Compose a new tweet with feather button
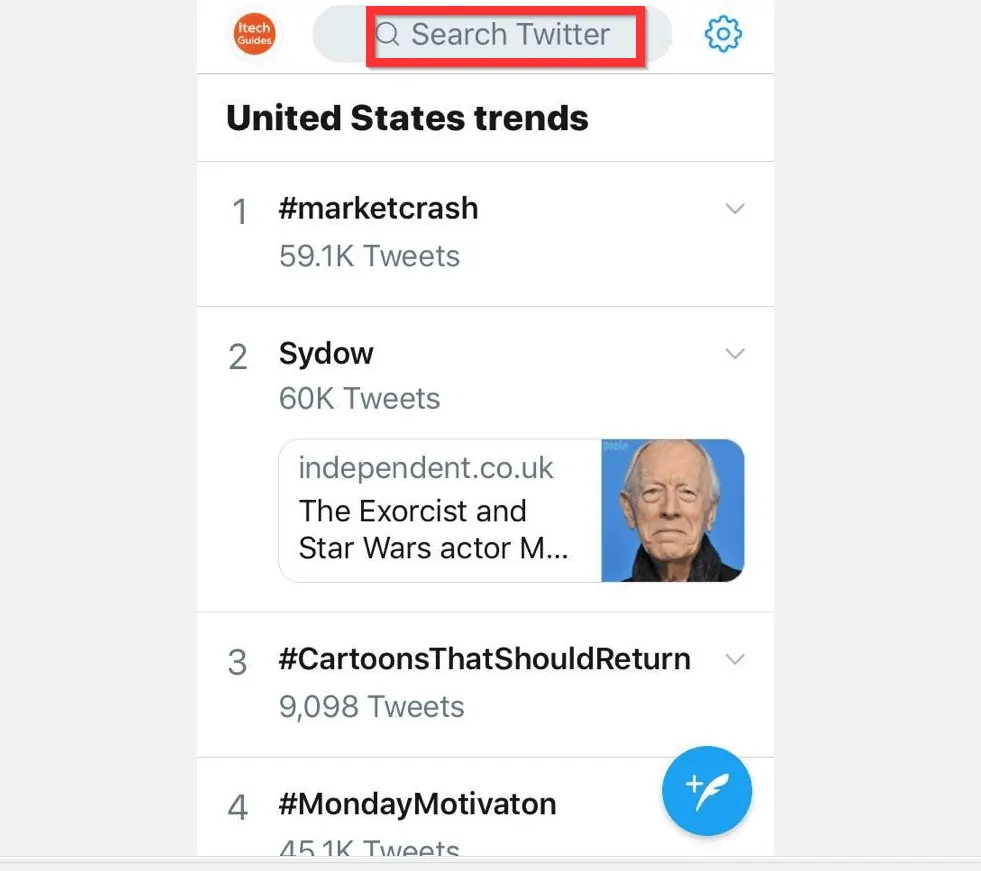The image size is (981, 871). (707, 790)
